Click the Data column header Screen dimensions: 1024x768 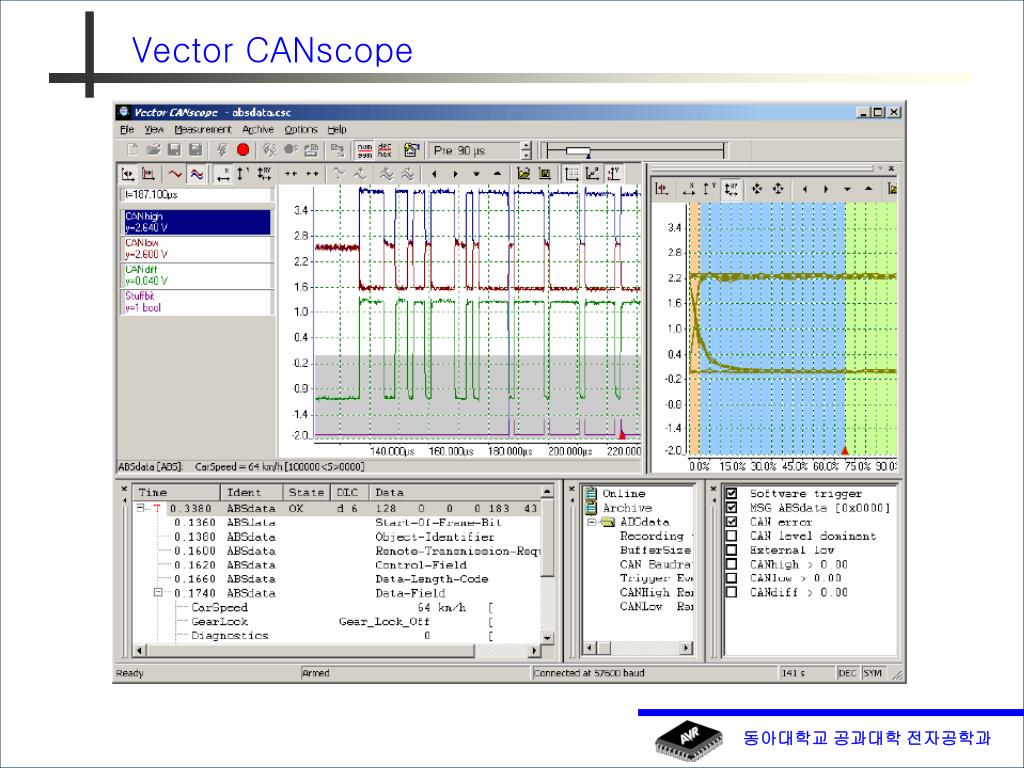(x=455, y=492)
